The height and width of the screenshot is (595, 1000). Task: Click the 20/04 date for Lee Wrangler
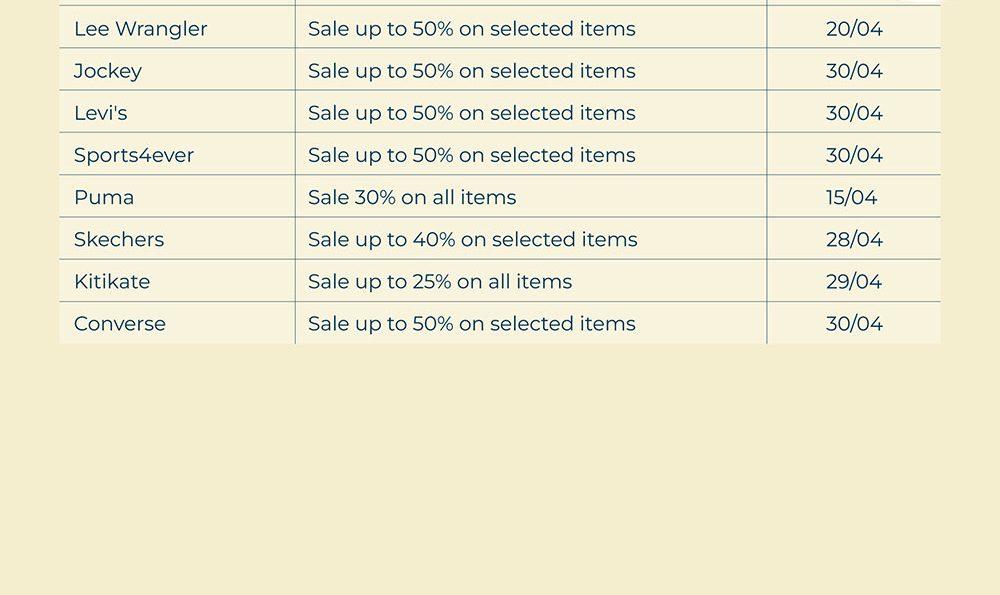854,29
